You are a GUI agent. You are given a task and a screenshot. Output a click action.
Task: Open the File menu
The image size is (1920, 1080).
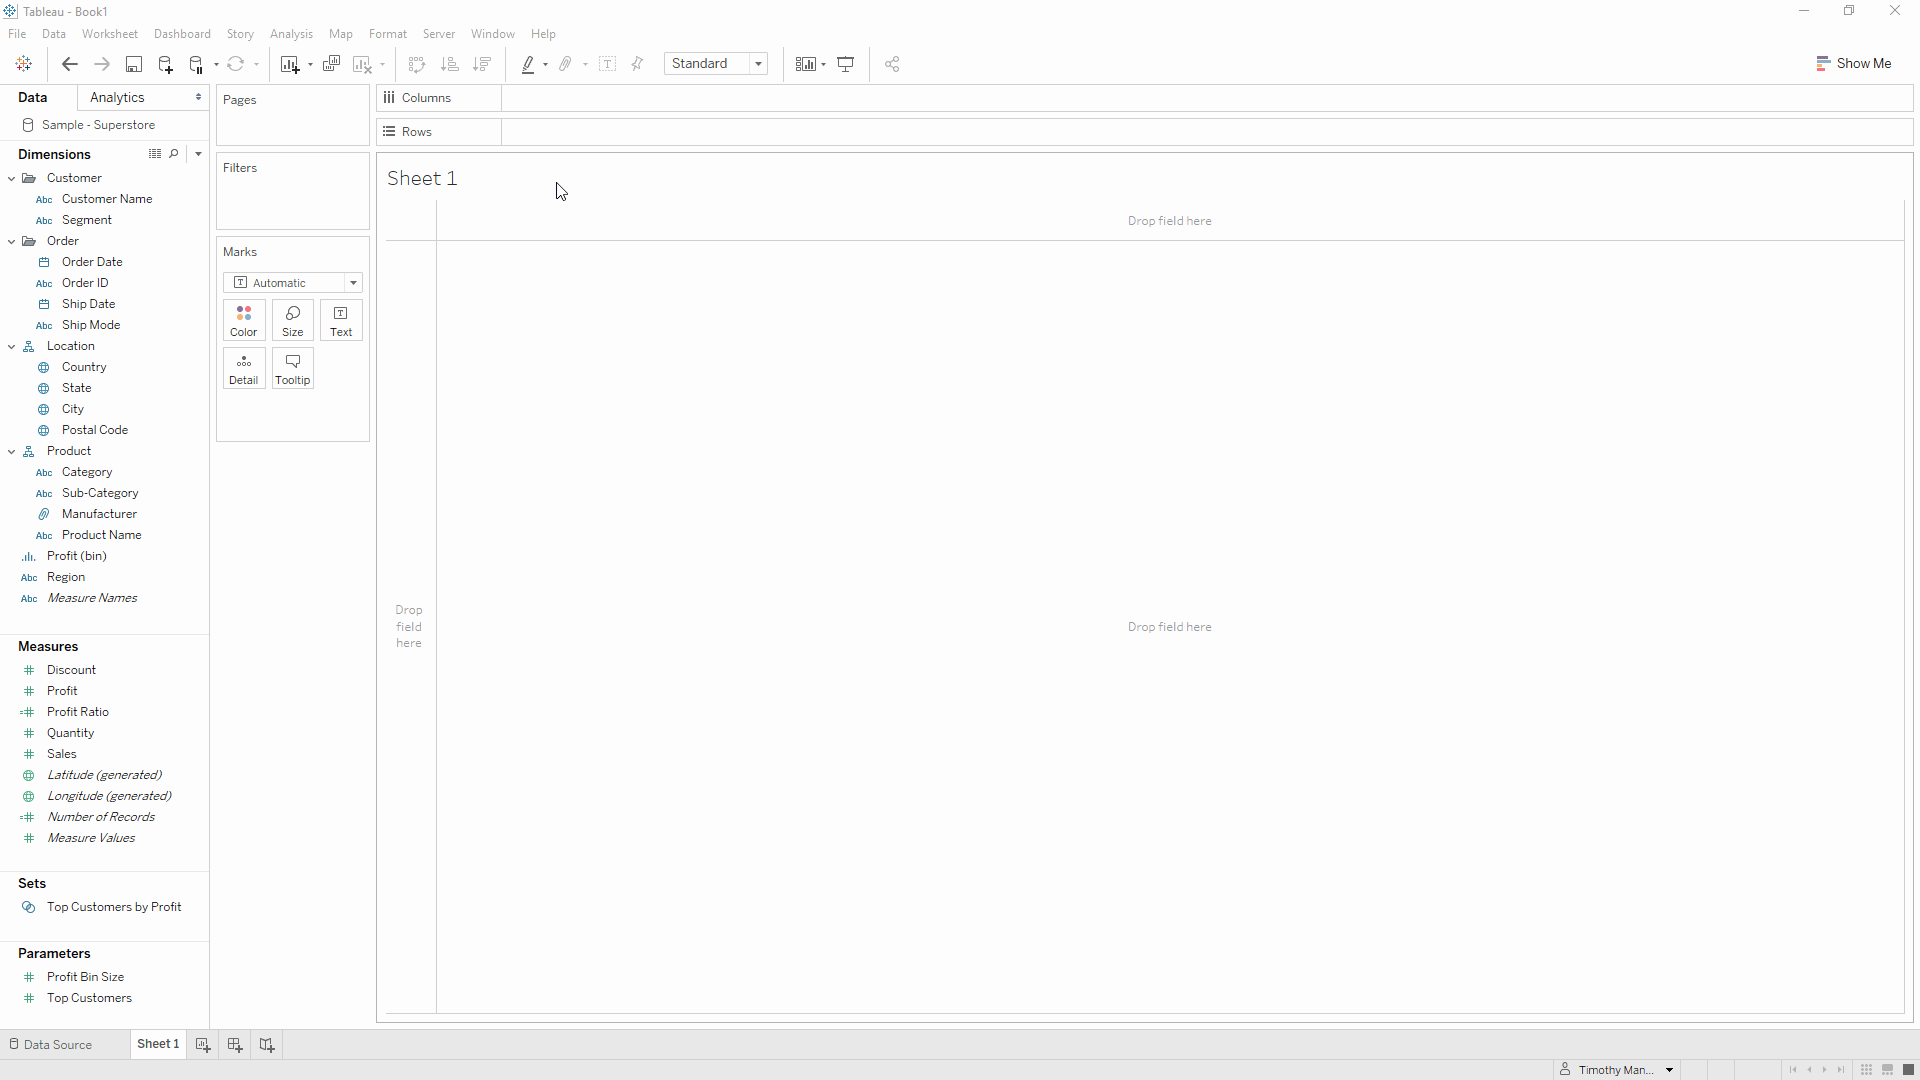click(17, 34)
